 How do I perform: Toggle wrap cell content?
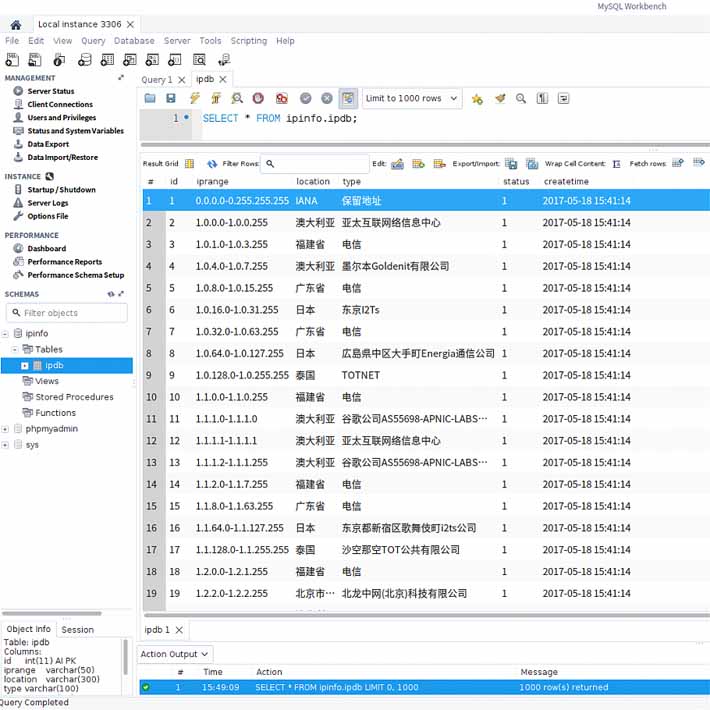[616, 164]
